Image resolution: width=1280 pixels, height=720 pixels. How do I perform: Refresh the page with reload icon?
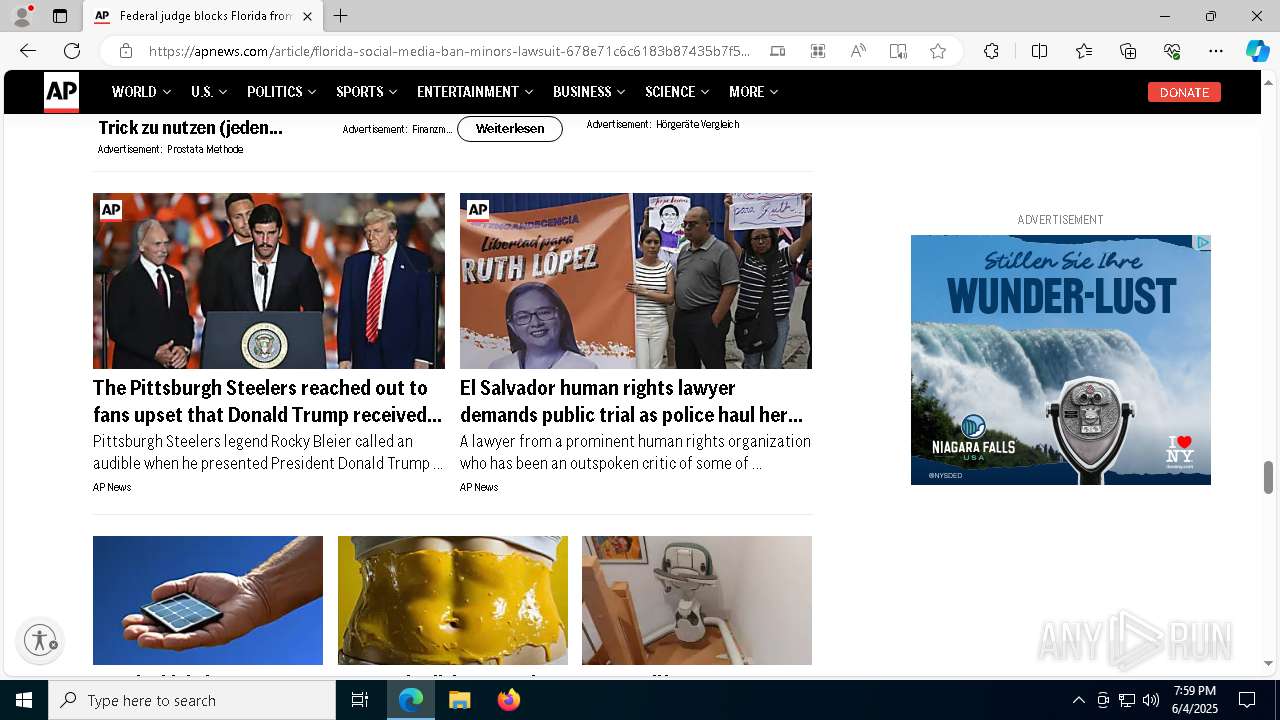72,51
